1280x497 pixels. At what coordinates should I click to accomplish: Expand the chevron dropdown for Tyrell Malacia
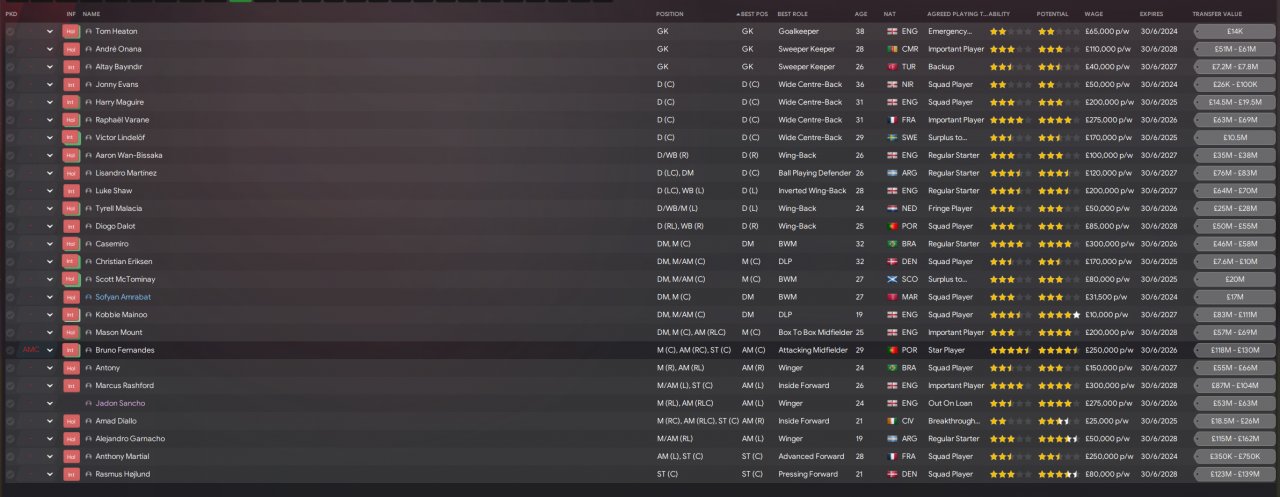pyautogui.click(x=49, y=208)
